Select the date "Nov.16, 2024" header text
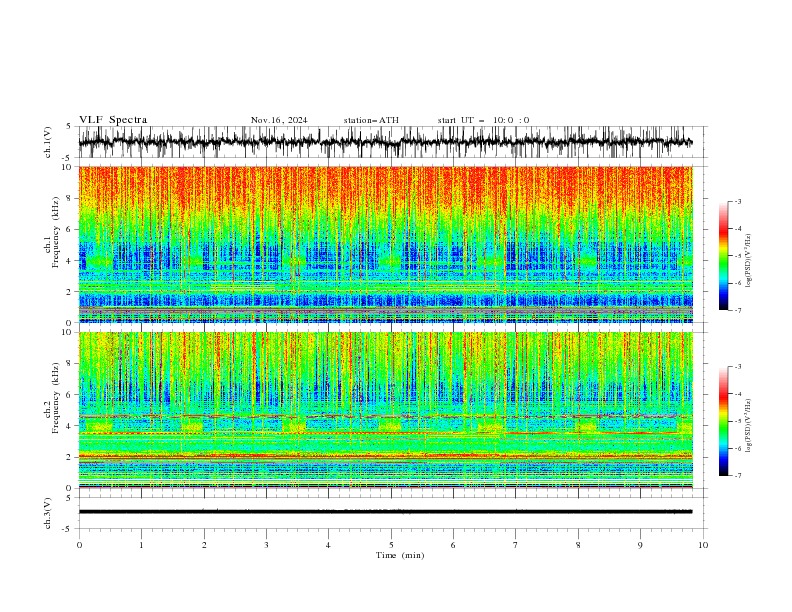The image size is (792, 612). click(279, 120)
